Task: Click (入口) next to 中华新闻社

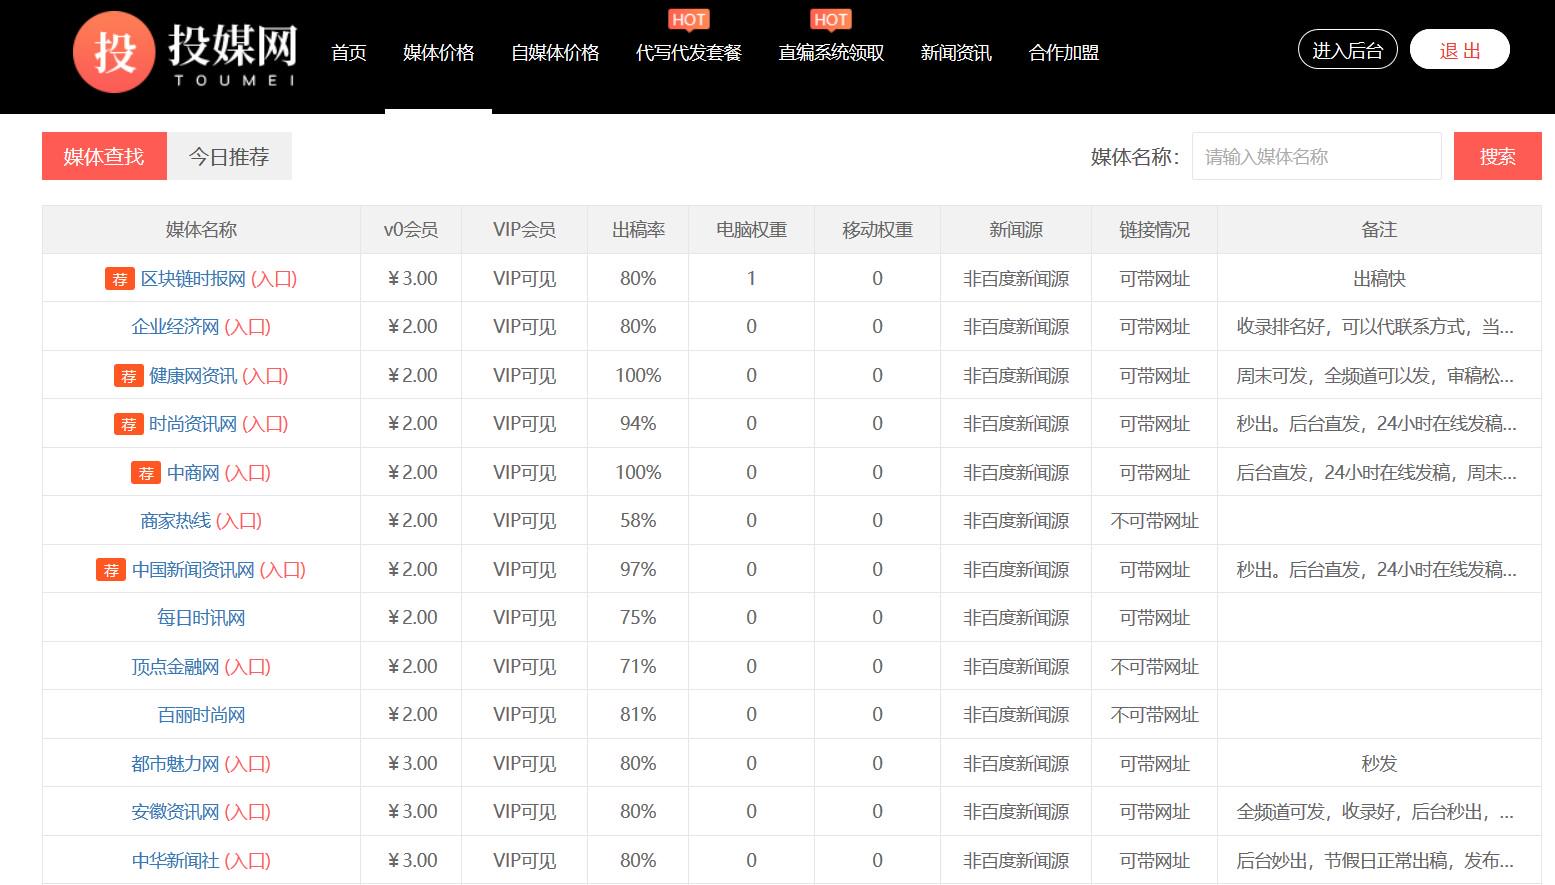Action: [x=248, y=861]
